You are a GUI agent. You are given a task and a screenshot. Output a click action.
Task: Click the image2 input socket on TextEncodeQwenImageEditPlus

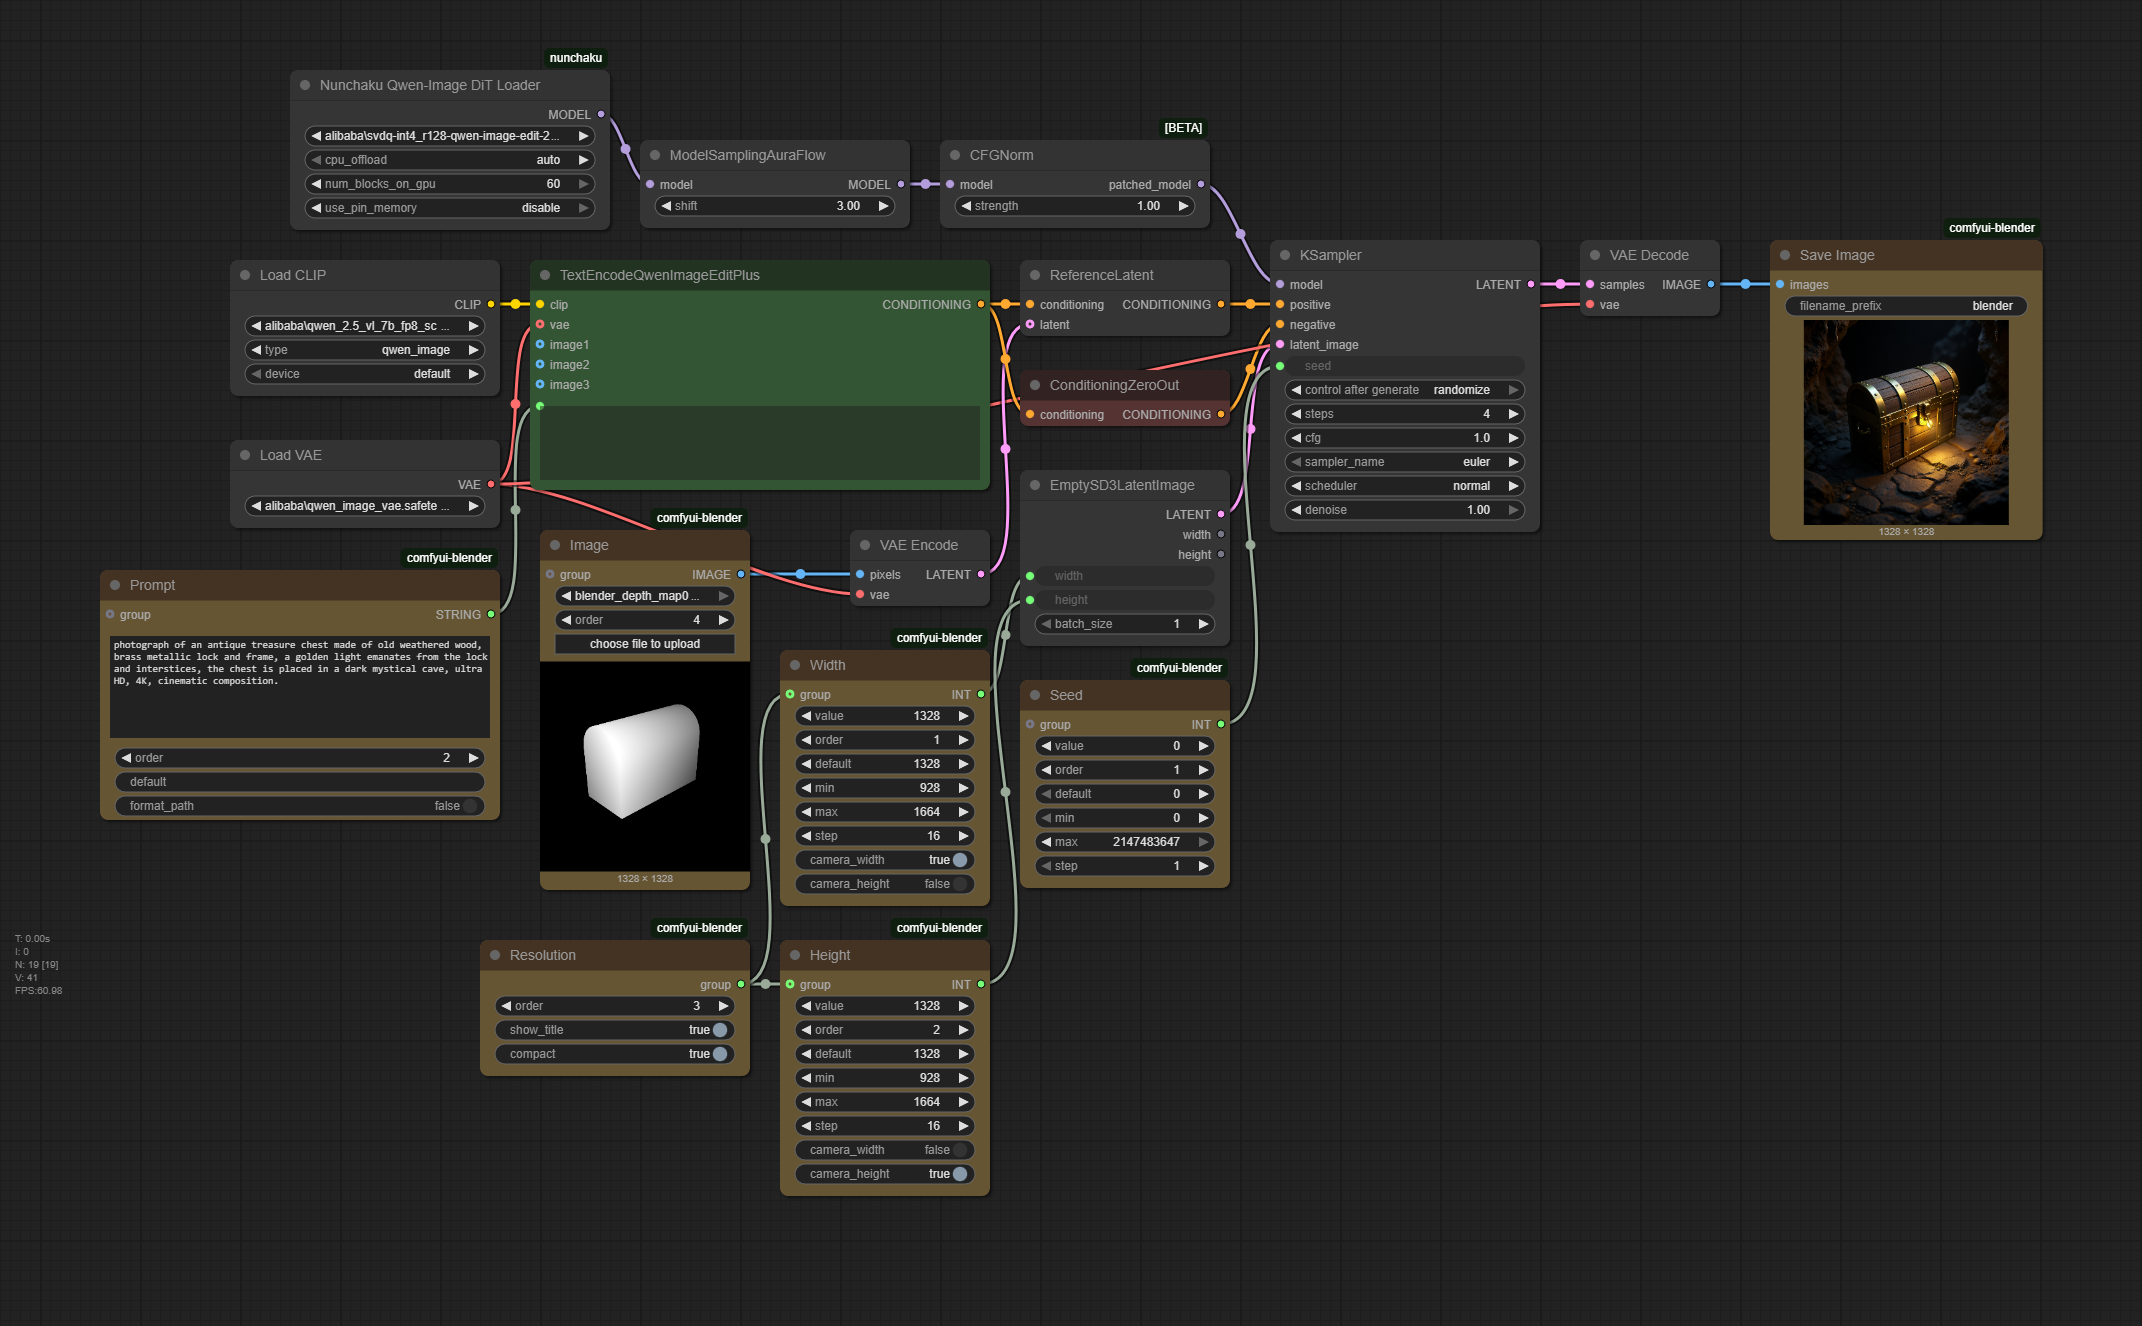pyautogui.click(x=540, y=364)
